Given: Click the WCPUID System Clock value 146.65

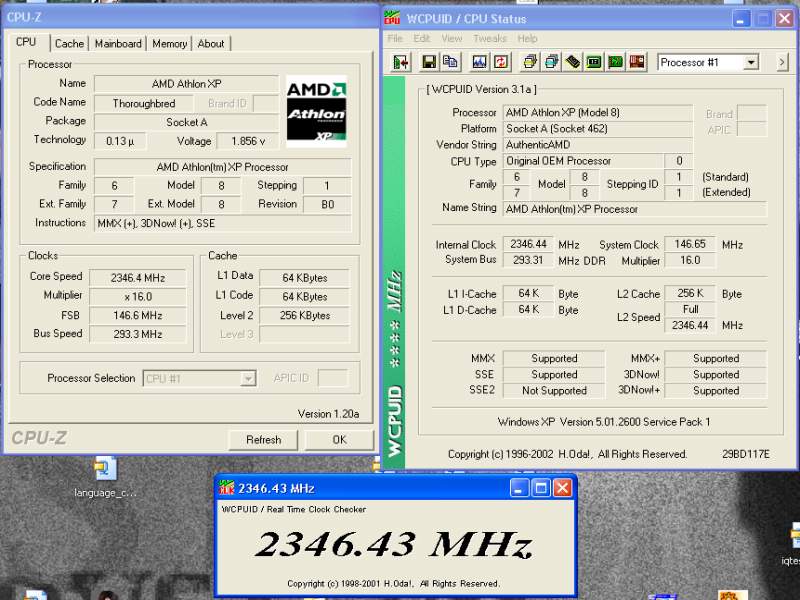Looking at the screenshot, I should point(690,244).
